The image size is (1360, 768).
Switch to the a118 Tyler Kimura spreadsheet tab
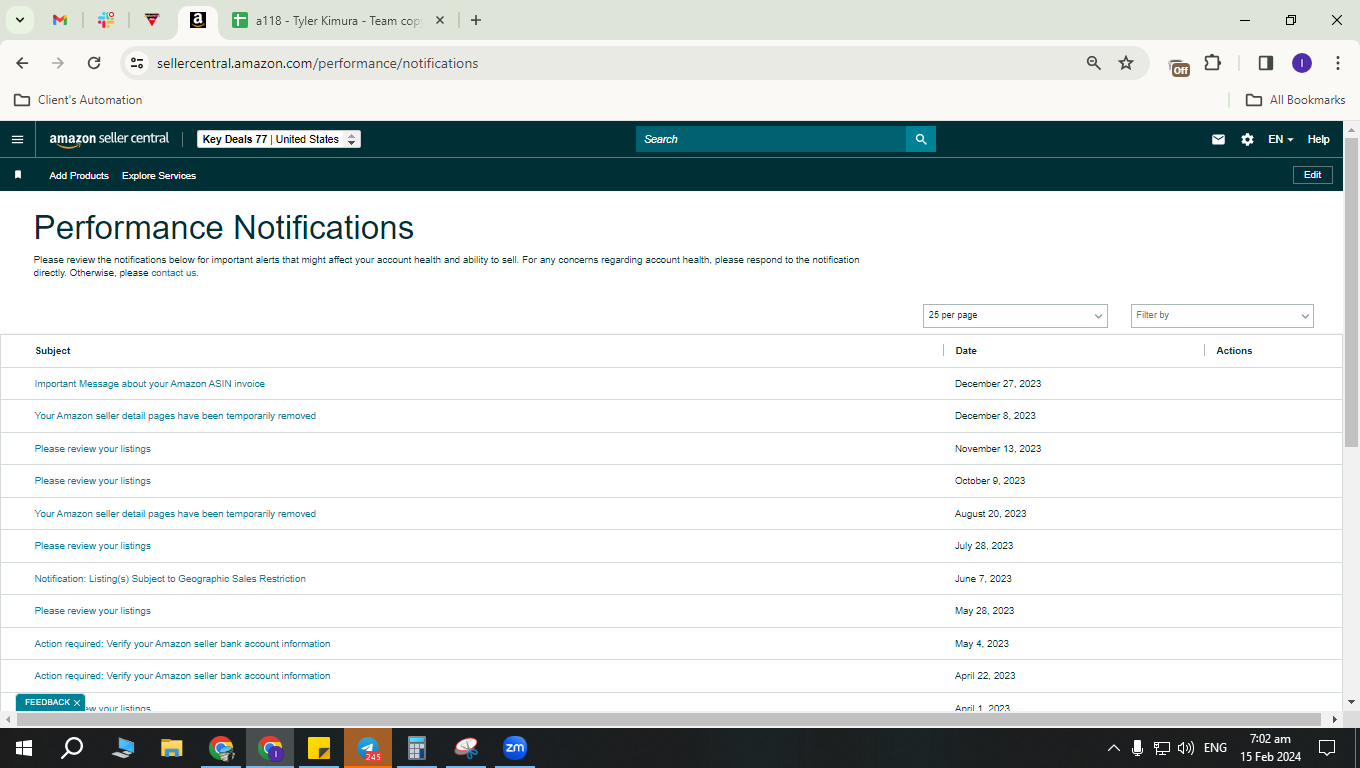(x=326, y=20)
